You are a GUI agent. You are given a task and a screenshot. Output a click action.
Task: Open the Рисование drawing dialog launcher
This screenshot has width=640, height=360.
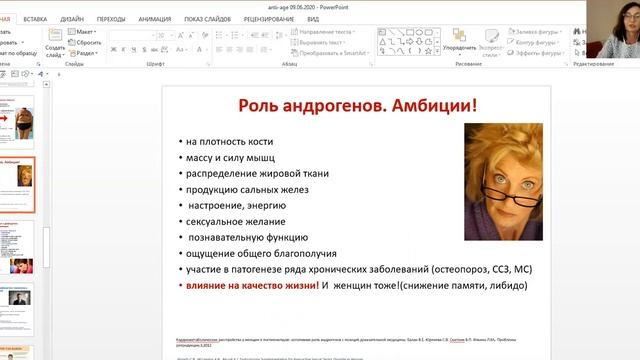tap(566, 64)
